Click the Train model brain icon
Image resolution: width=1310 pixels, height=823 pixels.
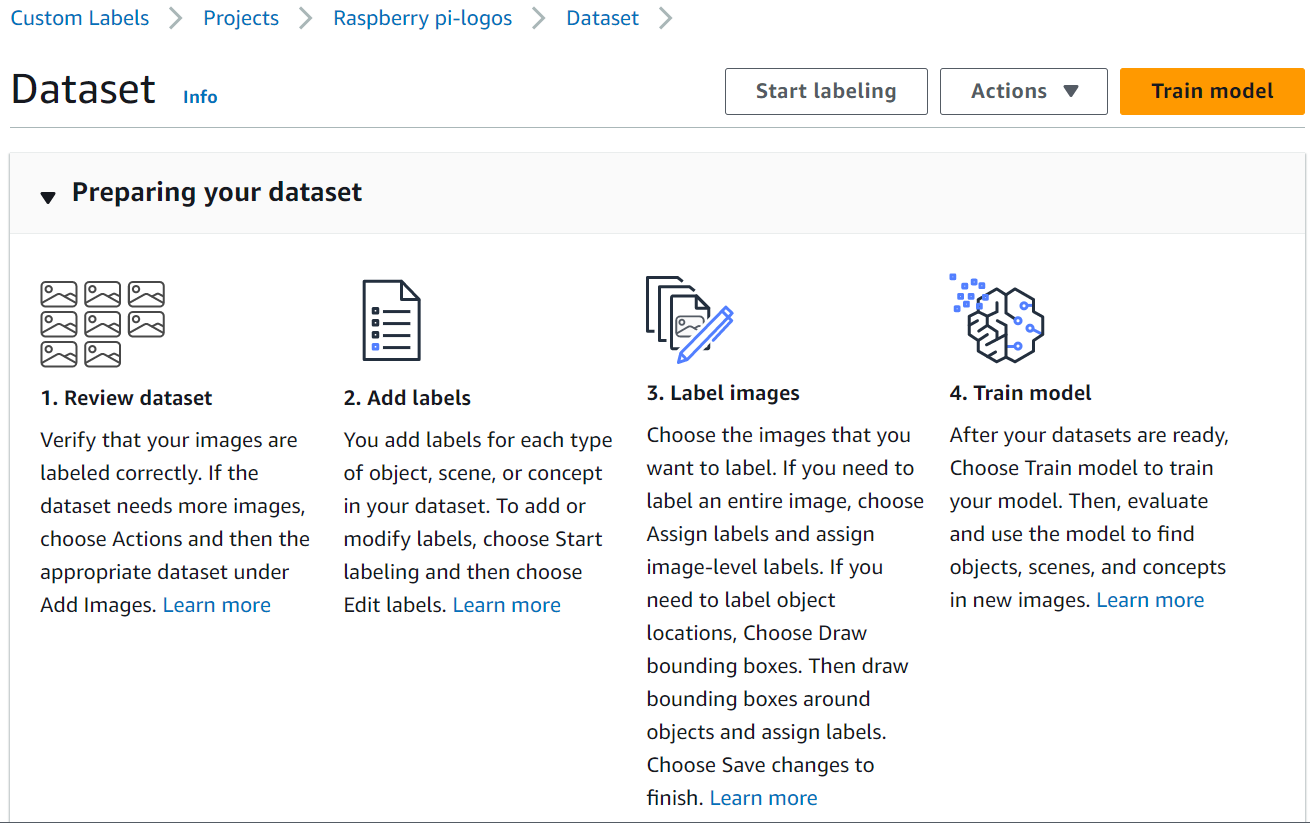coord(997,318)
